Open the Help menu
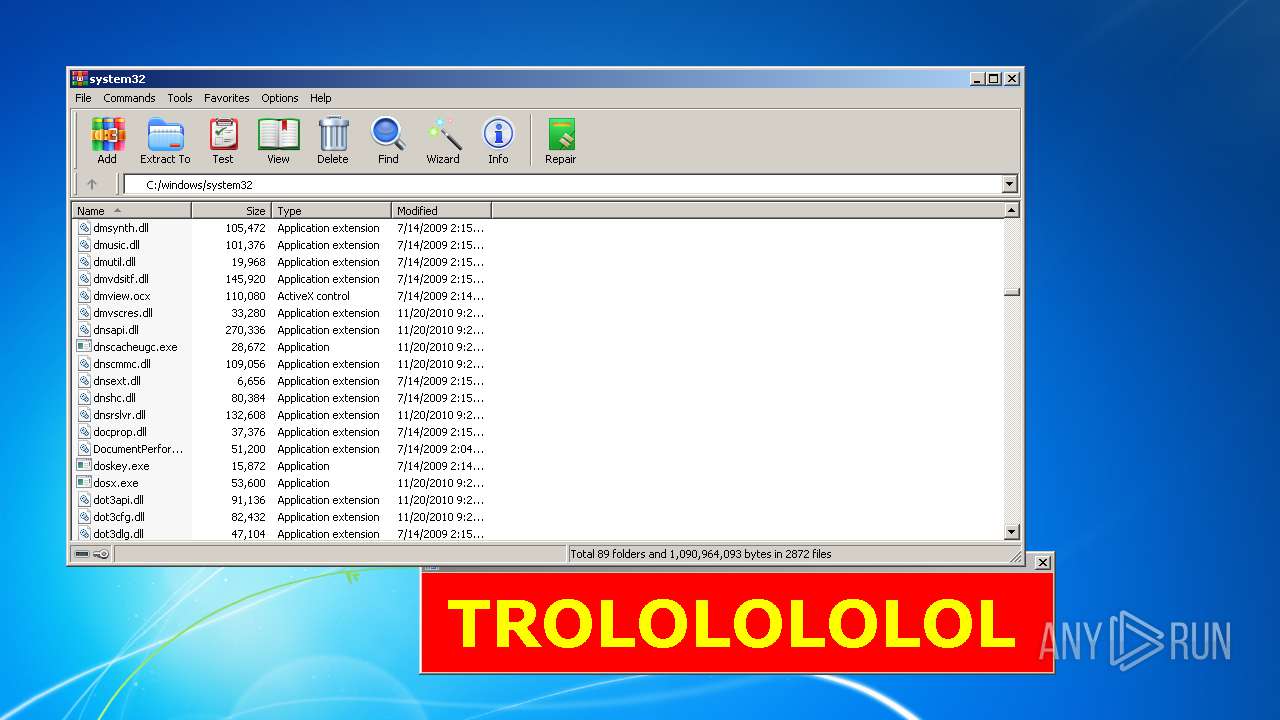 pos(320,98)
